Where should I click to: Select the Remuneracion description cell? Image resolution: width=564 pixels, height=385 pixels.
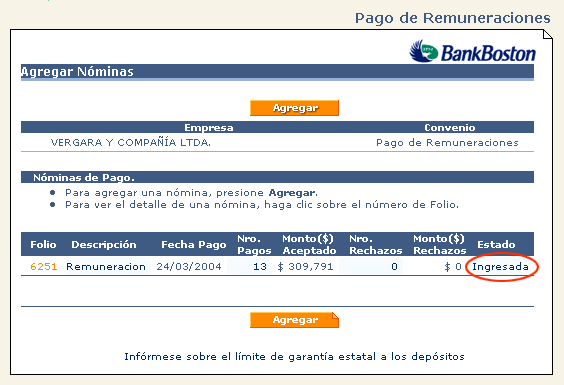click(x=106, y=267)
